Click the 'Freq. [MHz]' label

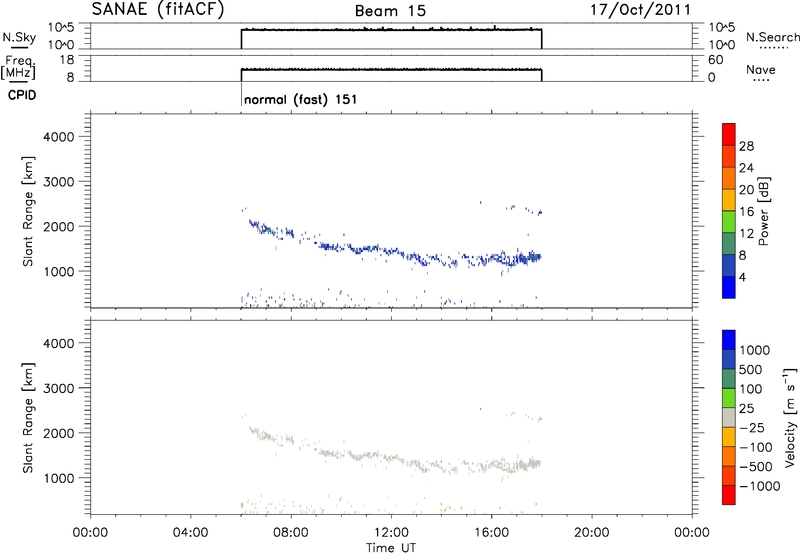[x=19, y=68]
